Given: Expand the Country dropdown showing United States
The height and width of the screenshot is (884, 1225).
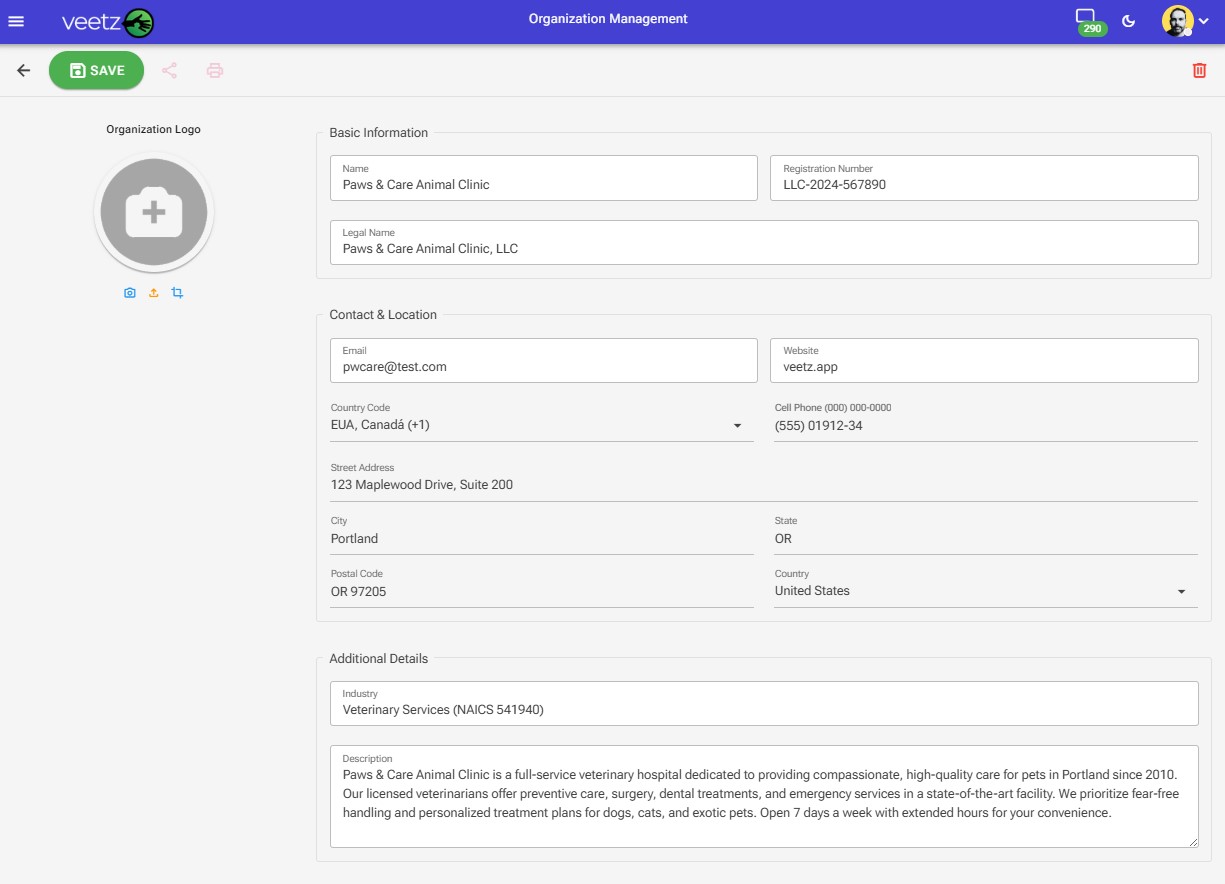Looking at the screenshot, I should pyautogui.click(x=1182, y=591).
